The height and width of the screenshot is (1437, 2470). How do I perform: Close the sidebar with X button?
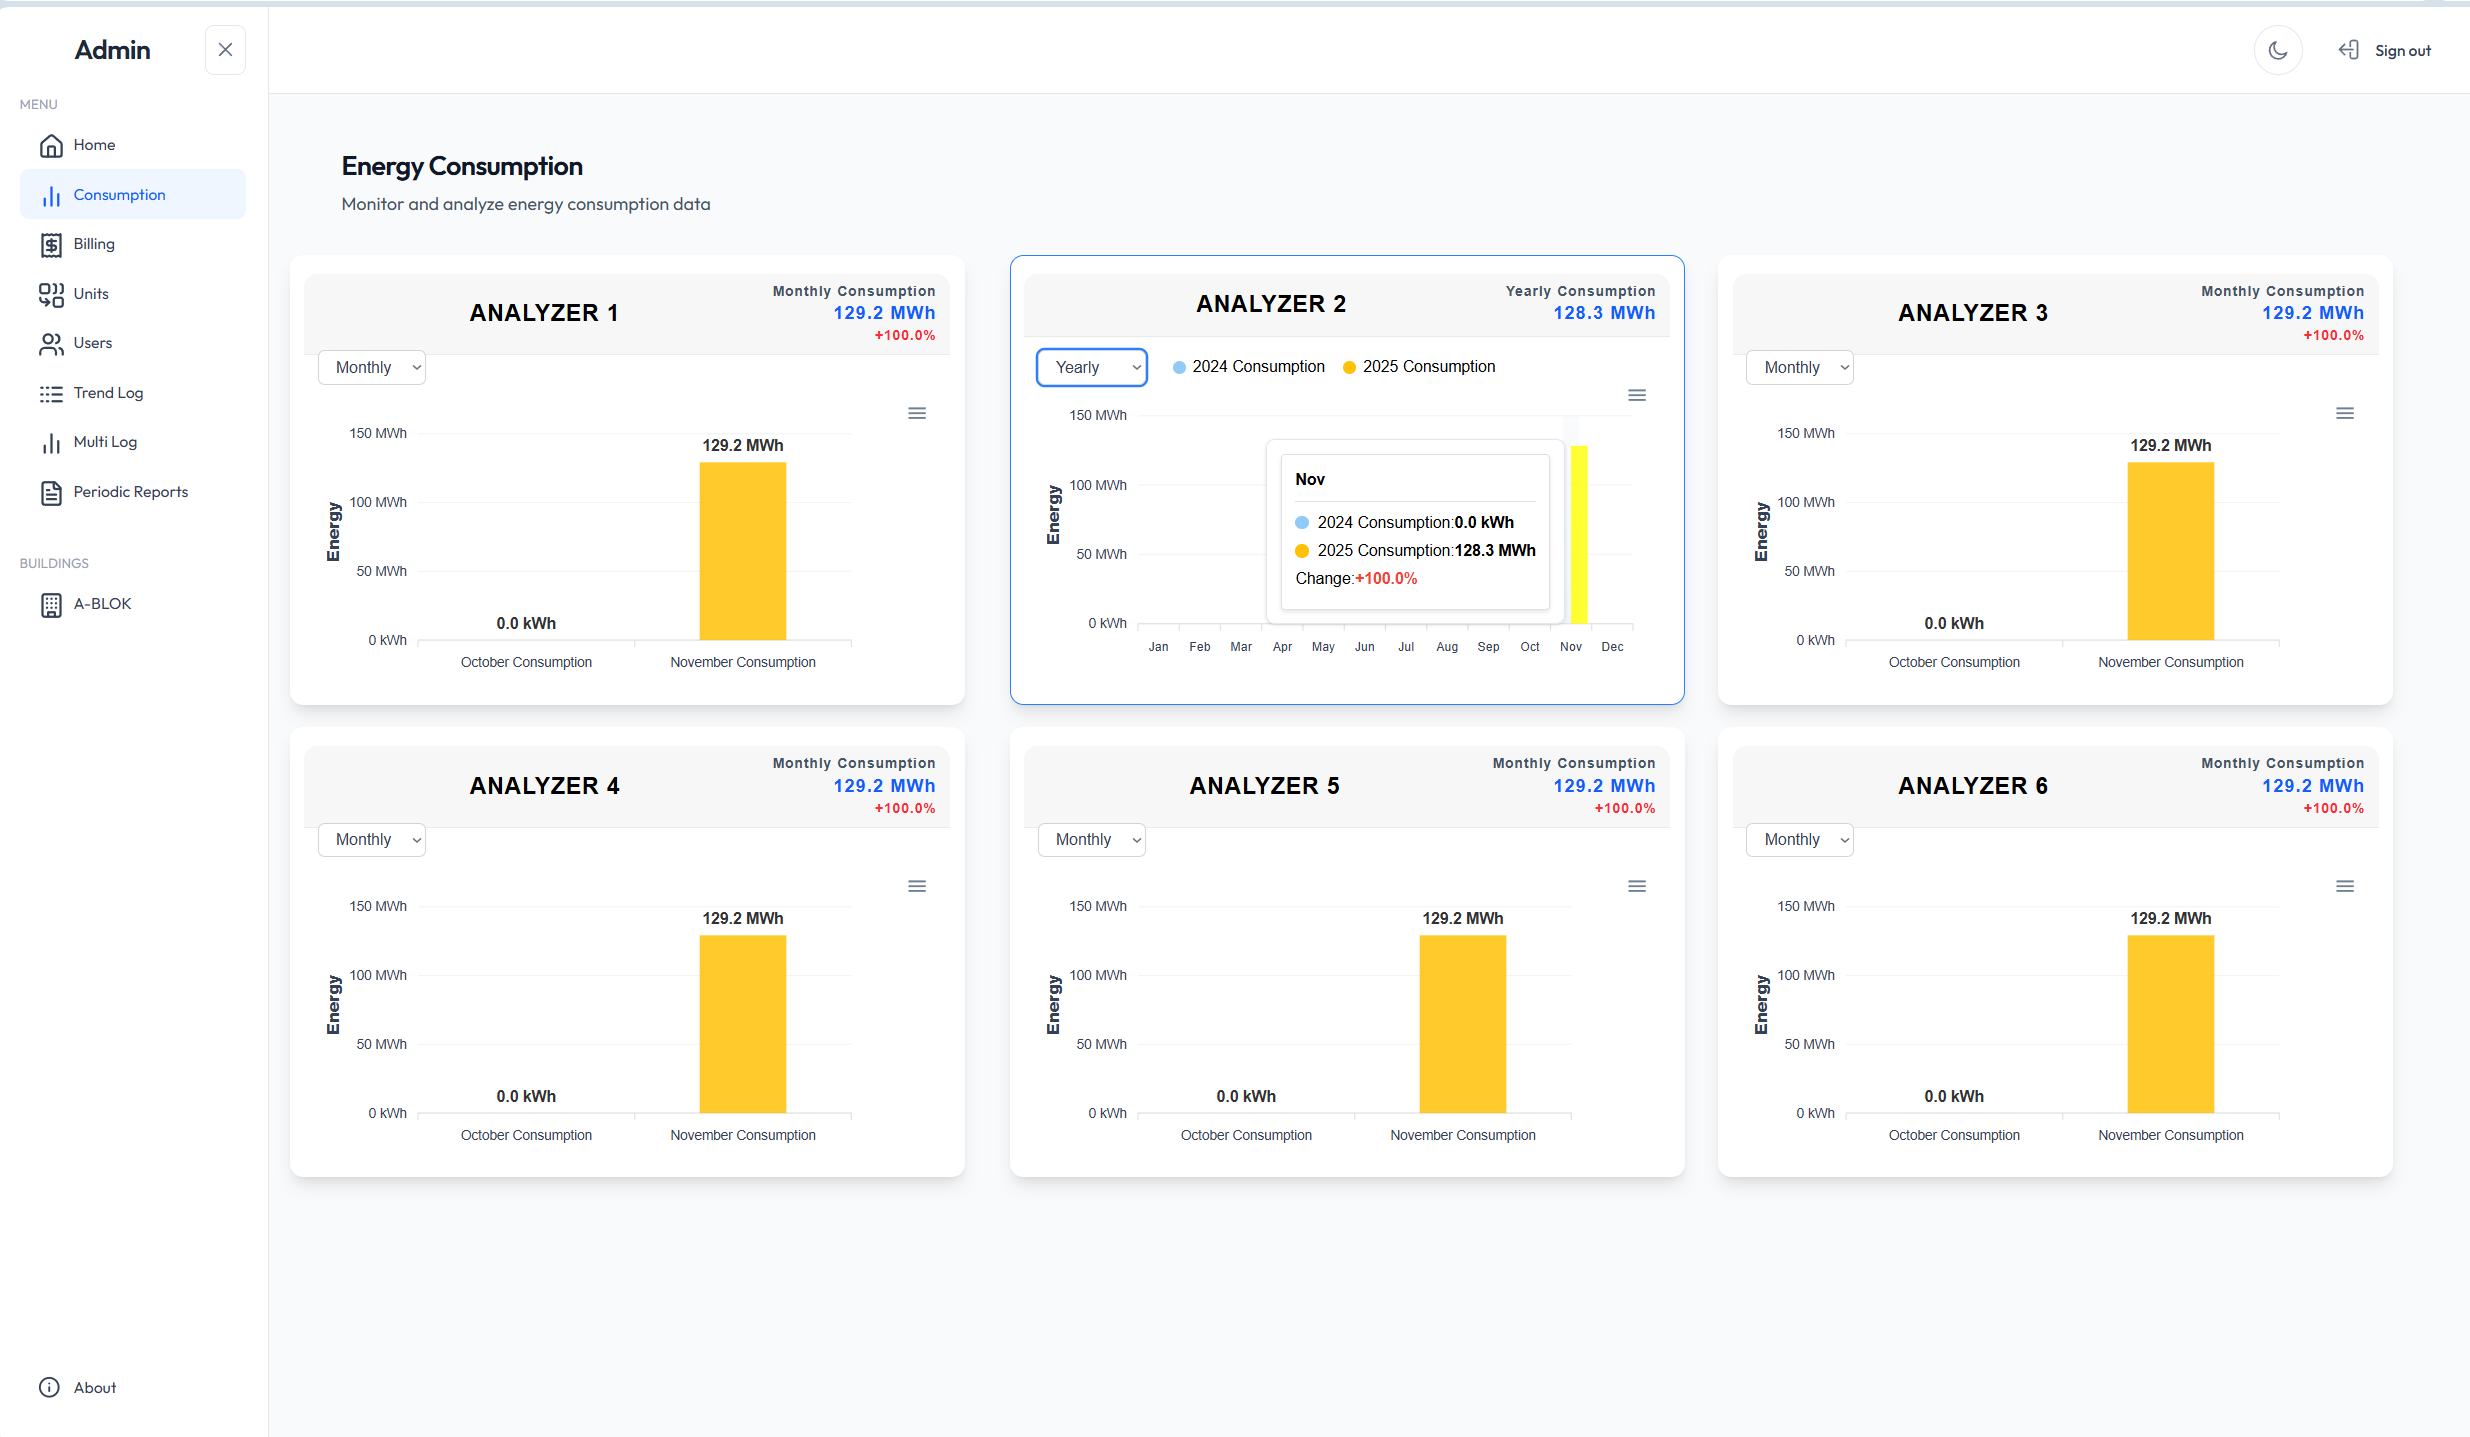tap(225, 50)
